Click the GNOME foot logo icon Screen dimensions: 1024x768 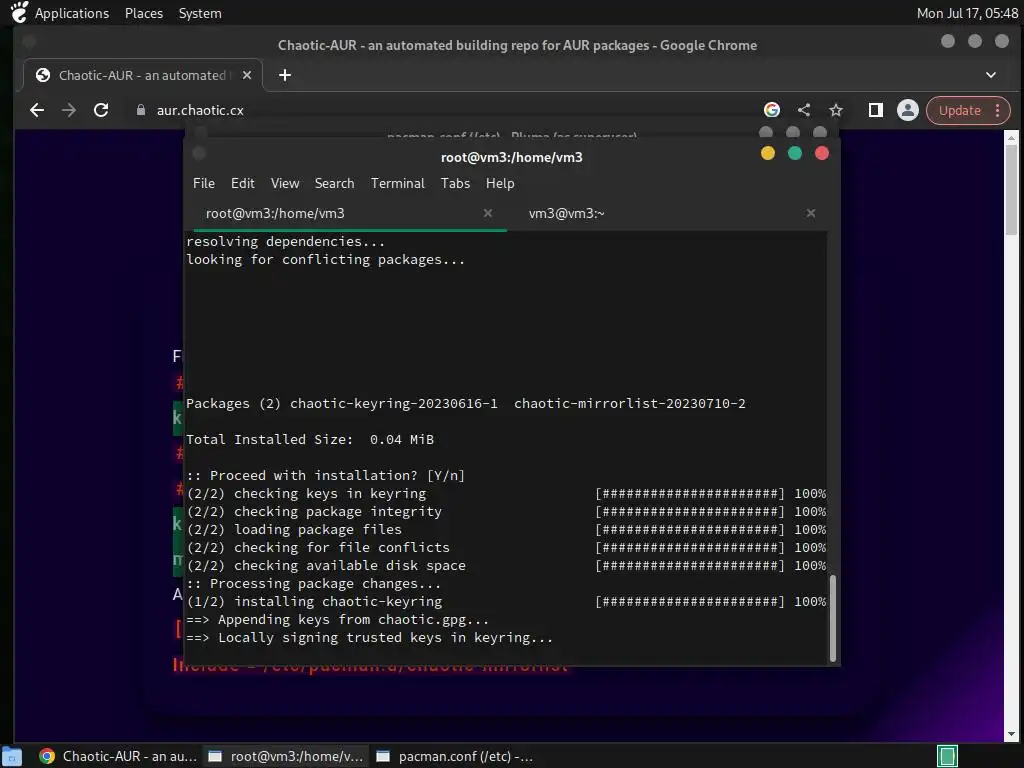coord(19,12)
